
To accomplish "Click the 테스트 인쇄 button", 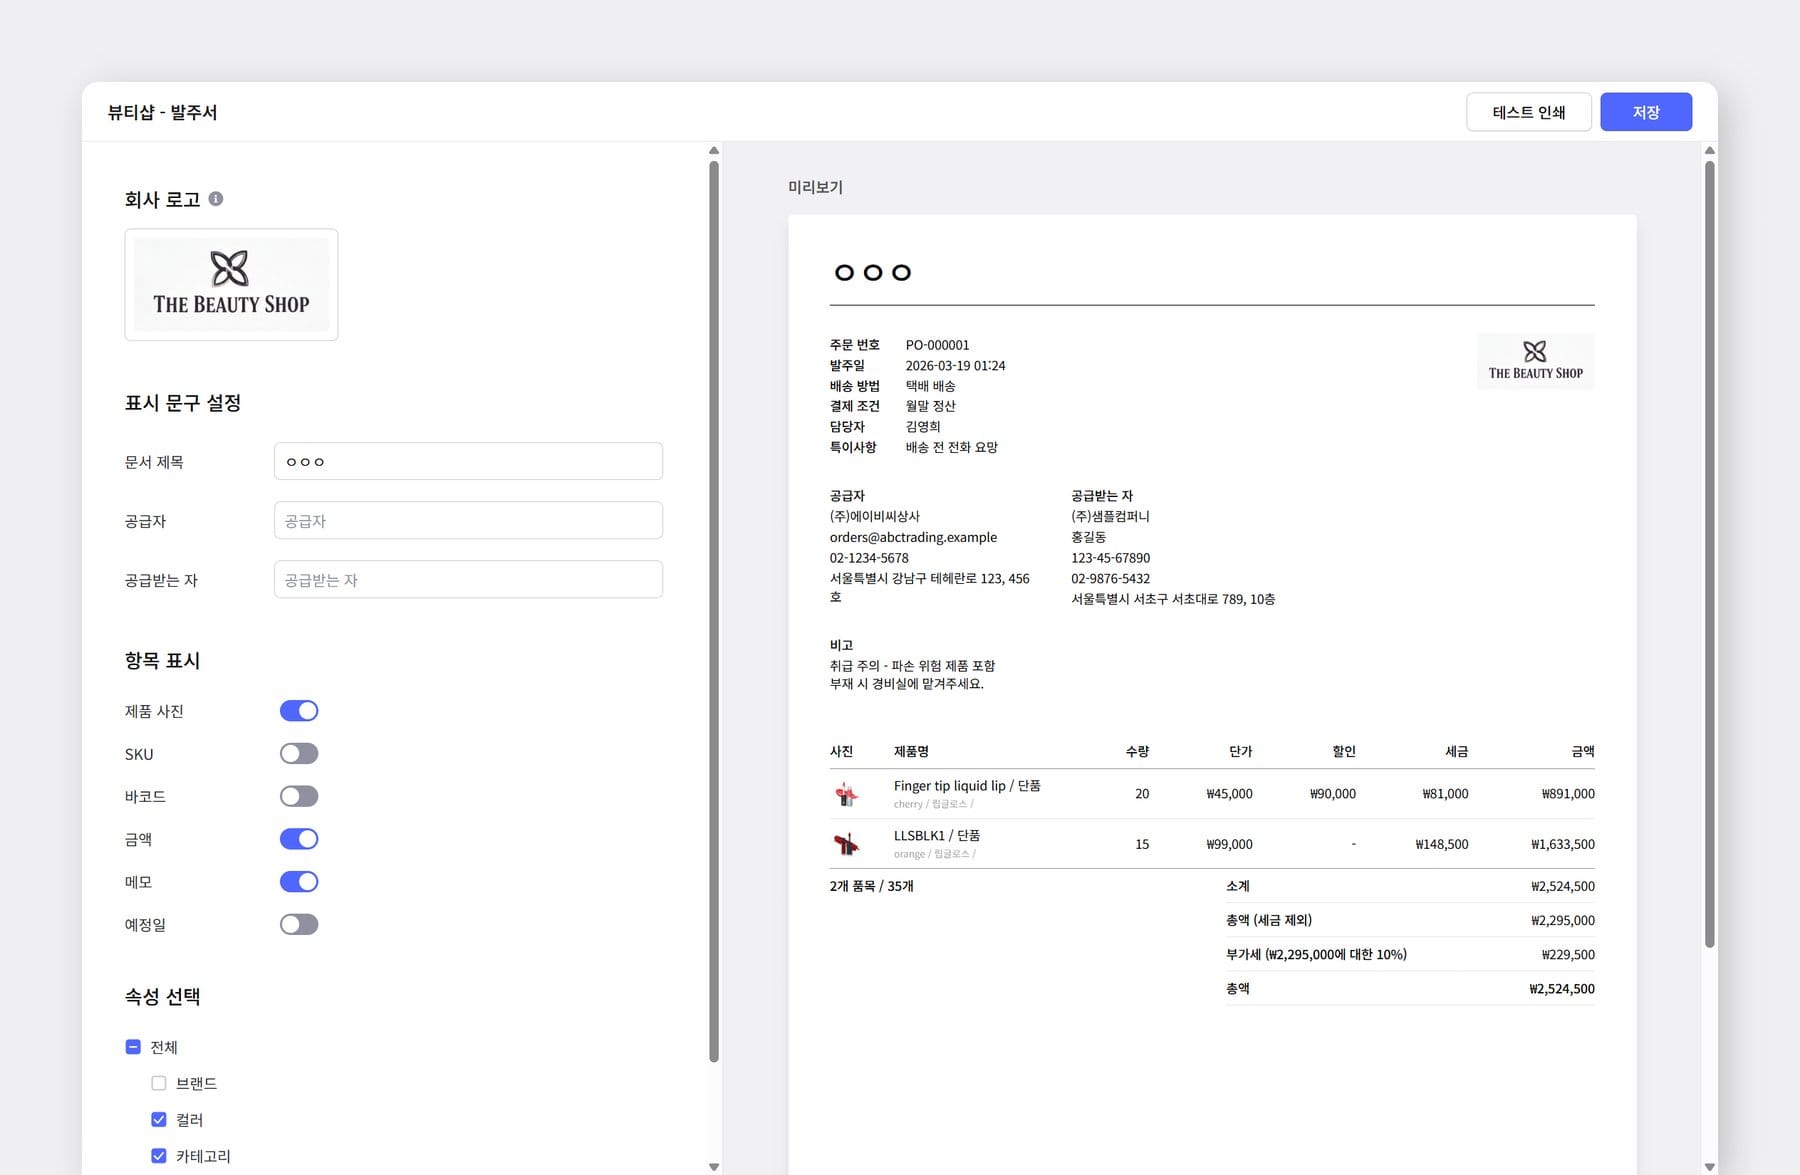I will coord(1528,112).
